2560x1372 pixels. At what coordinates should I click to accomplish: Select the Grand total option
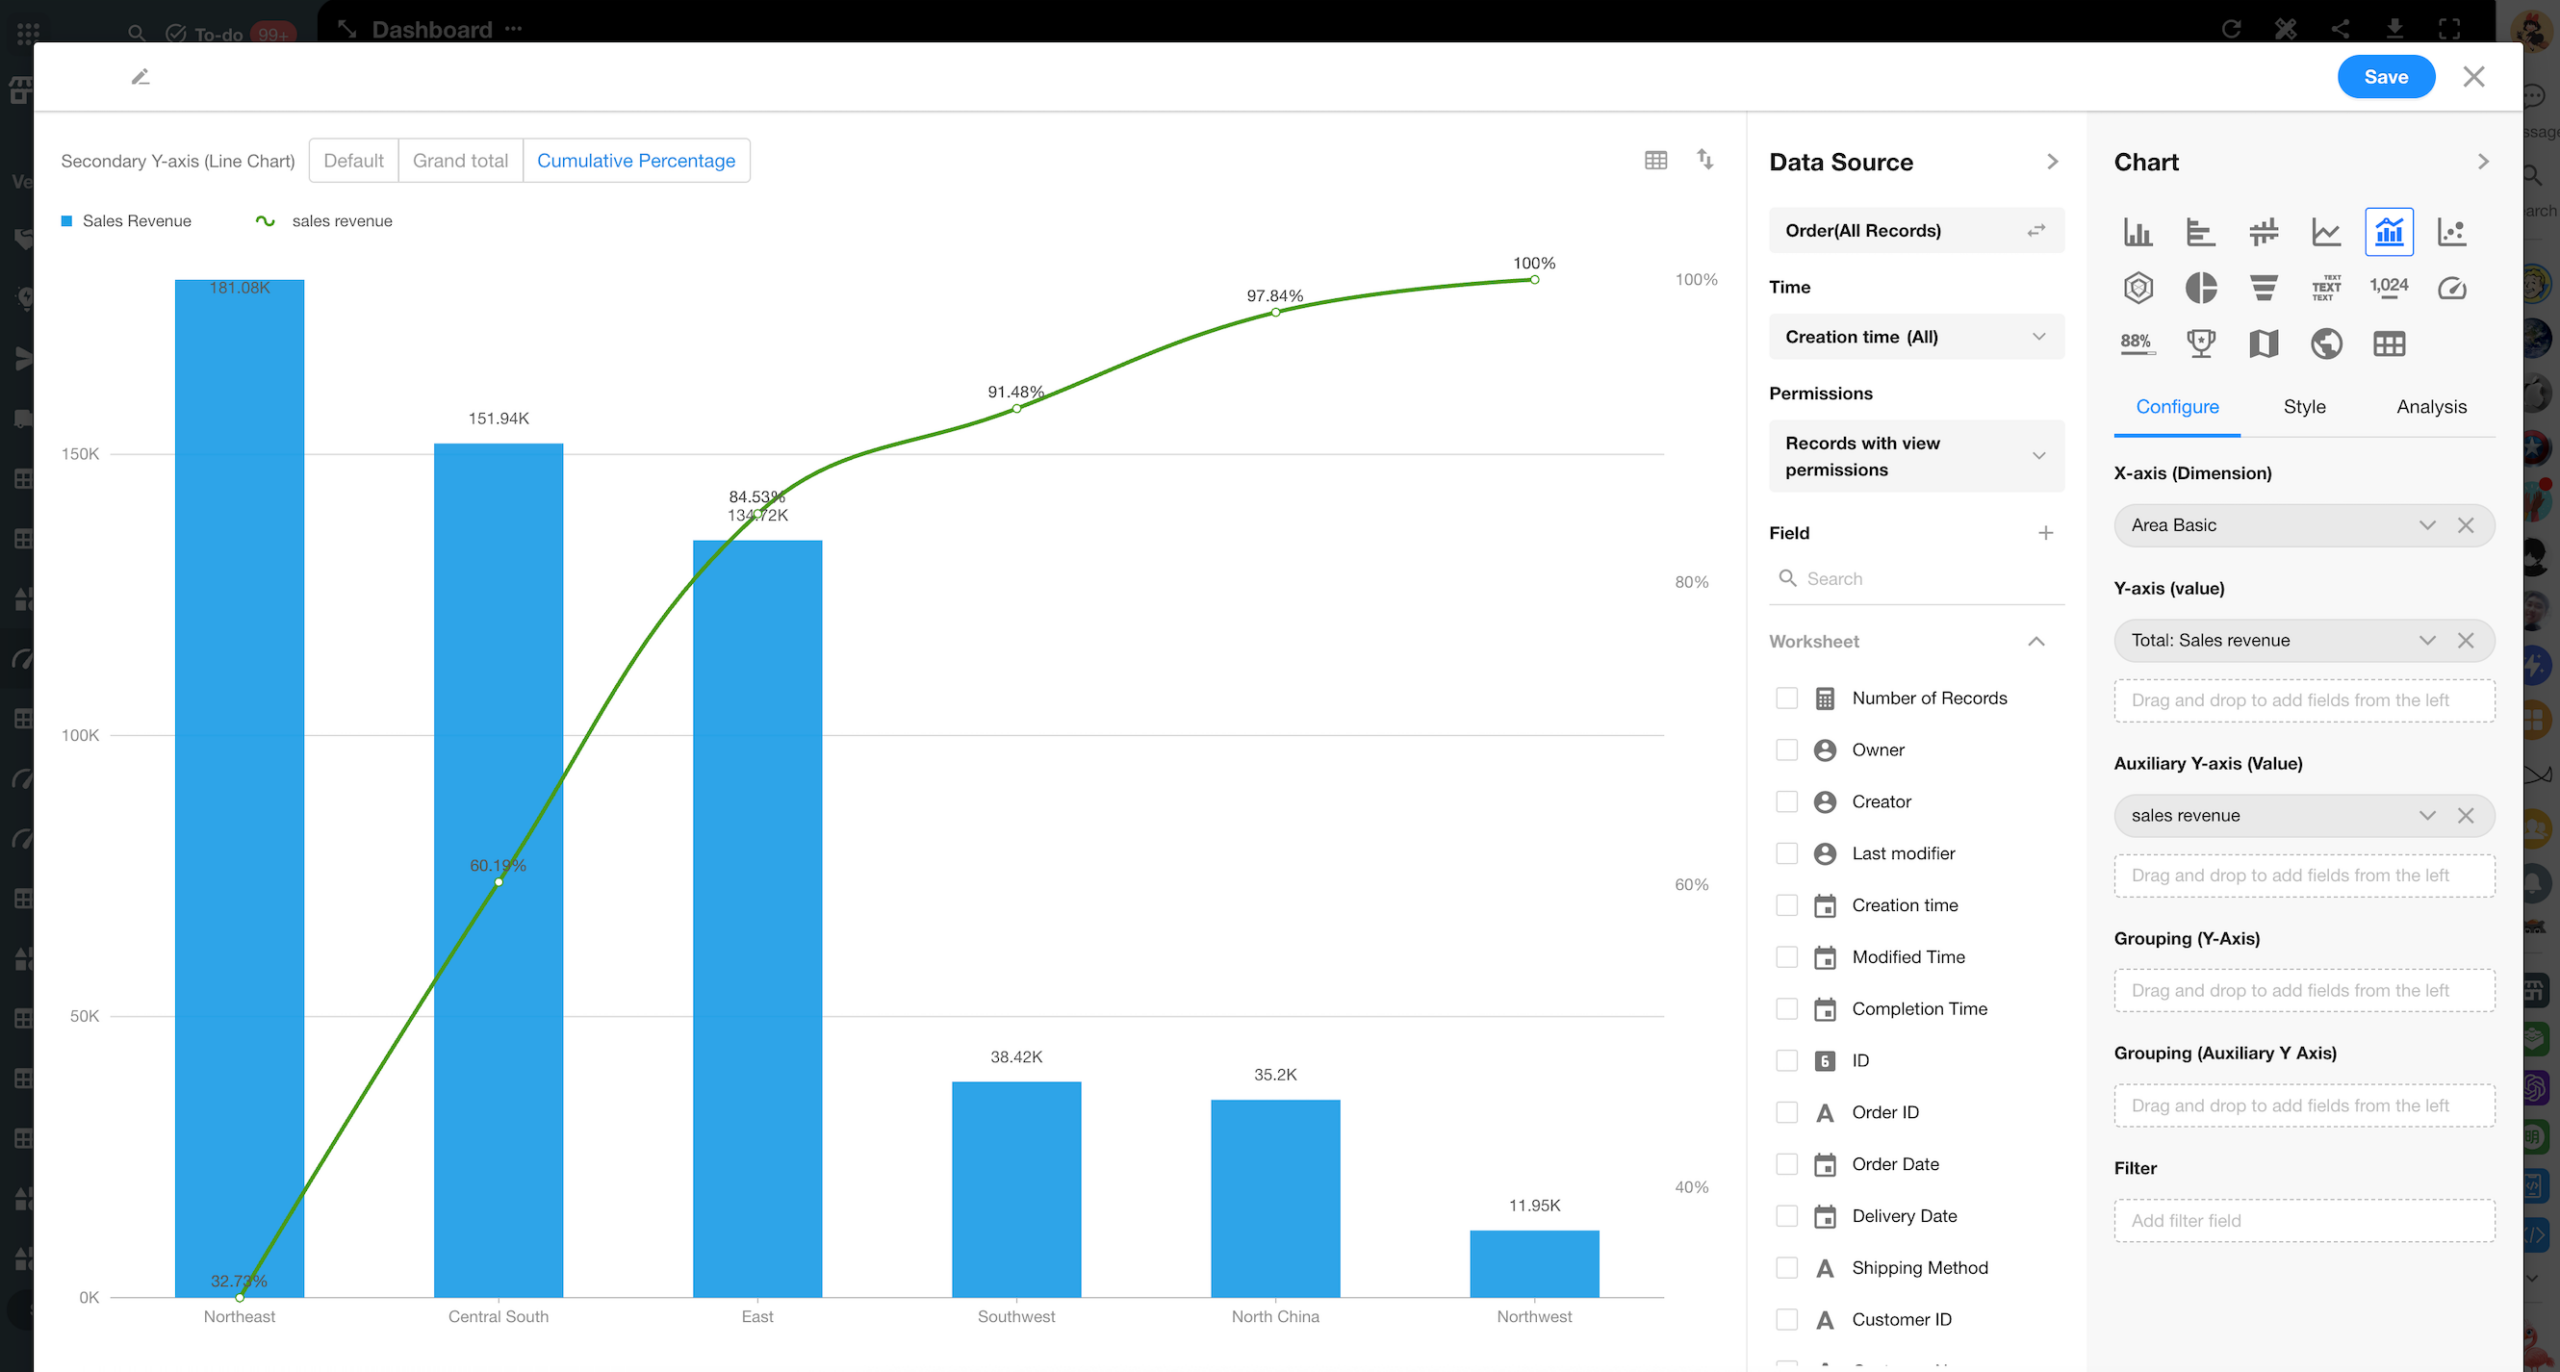(460, 161)
